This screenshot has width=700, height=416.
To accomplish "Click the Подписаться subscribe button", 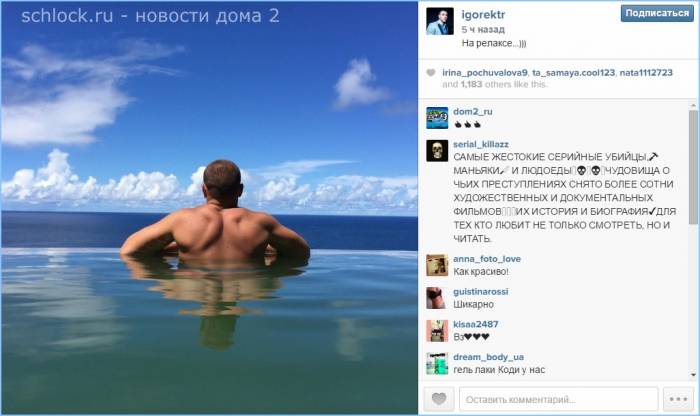I will [x=657, y=13].
